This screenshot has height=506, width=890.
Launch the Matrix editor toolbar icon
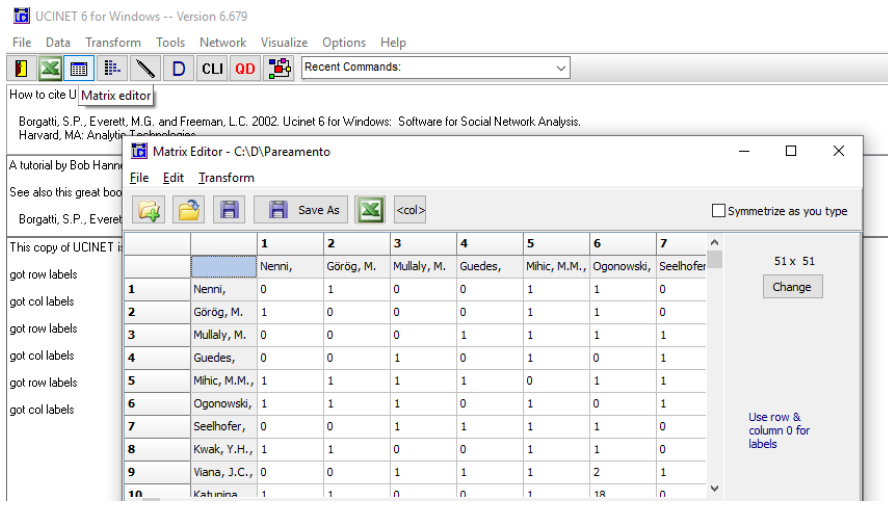(x=79, y=68)
